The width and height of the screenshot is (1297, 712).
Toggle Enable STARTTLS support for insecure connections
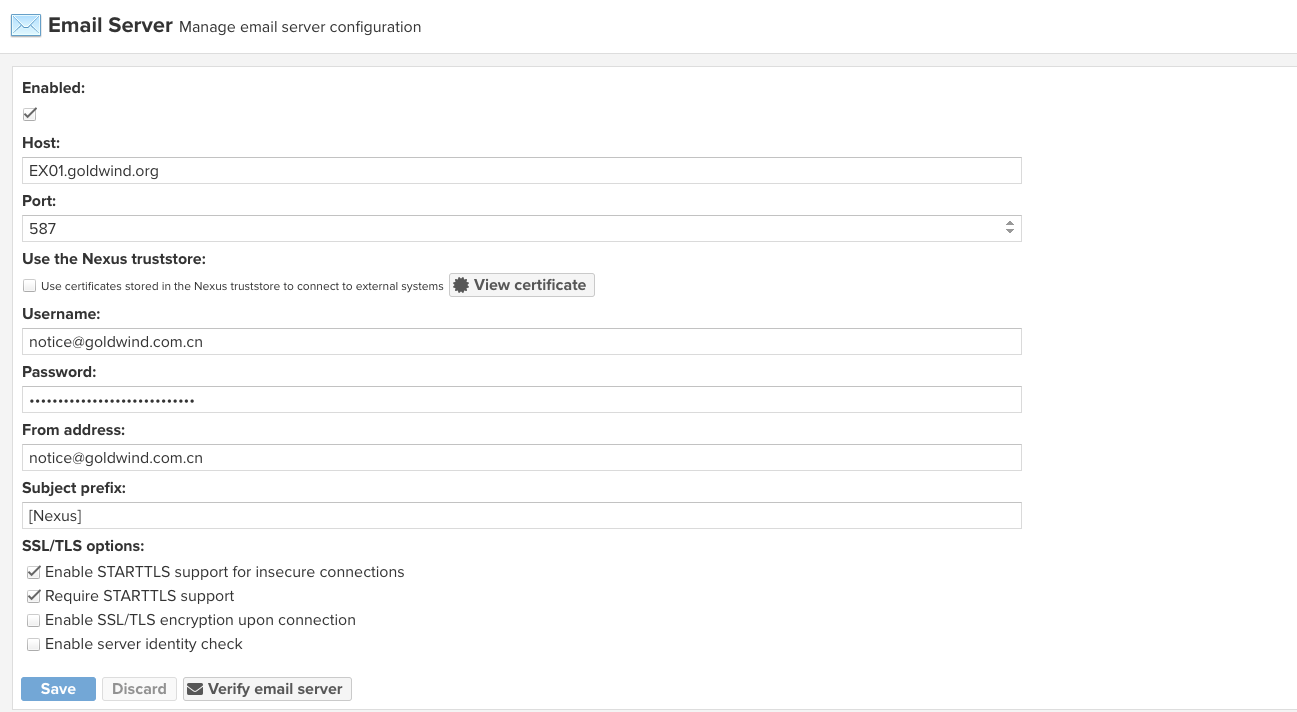[x=34, y=572]
